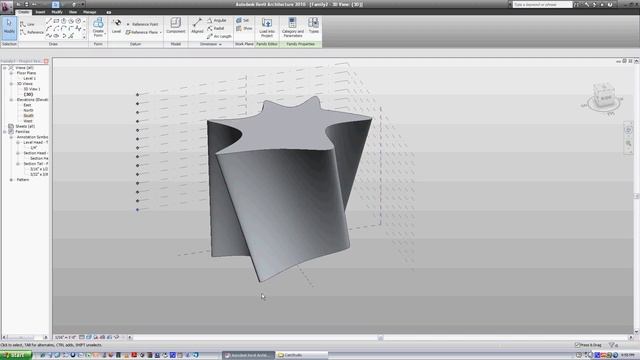Click the Windows Start button
The height and width of the screenshot is (360, 640).
click(16, 356)
